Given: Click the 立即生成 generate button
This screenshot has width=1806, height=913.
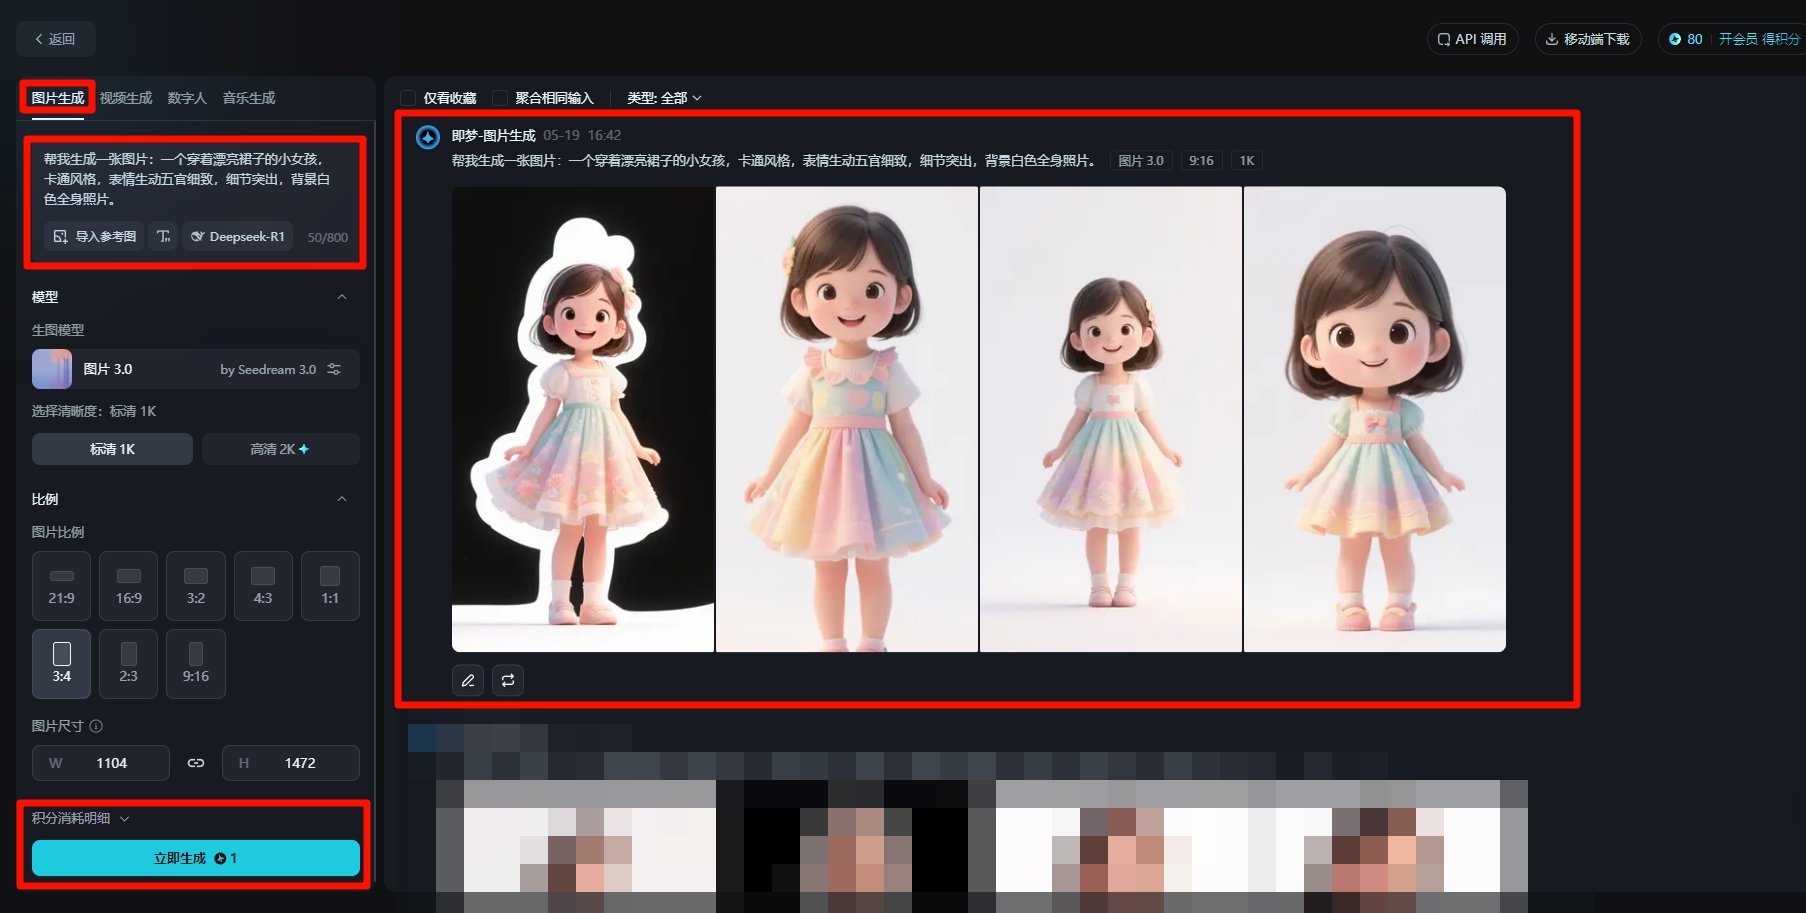Looking at the screenshot, I should pos(195,857).
